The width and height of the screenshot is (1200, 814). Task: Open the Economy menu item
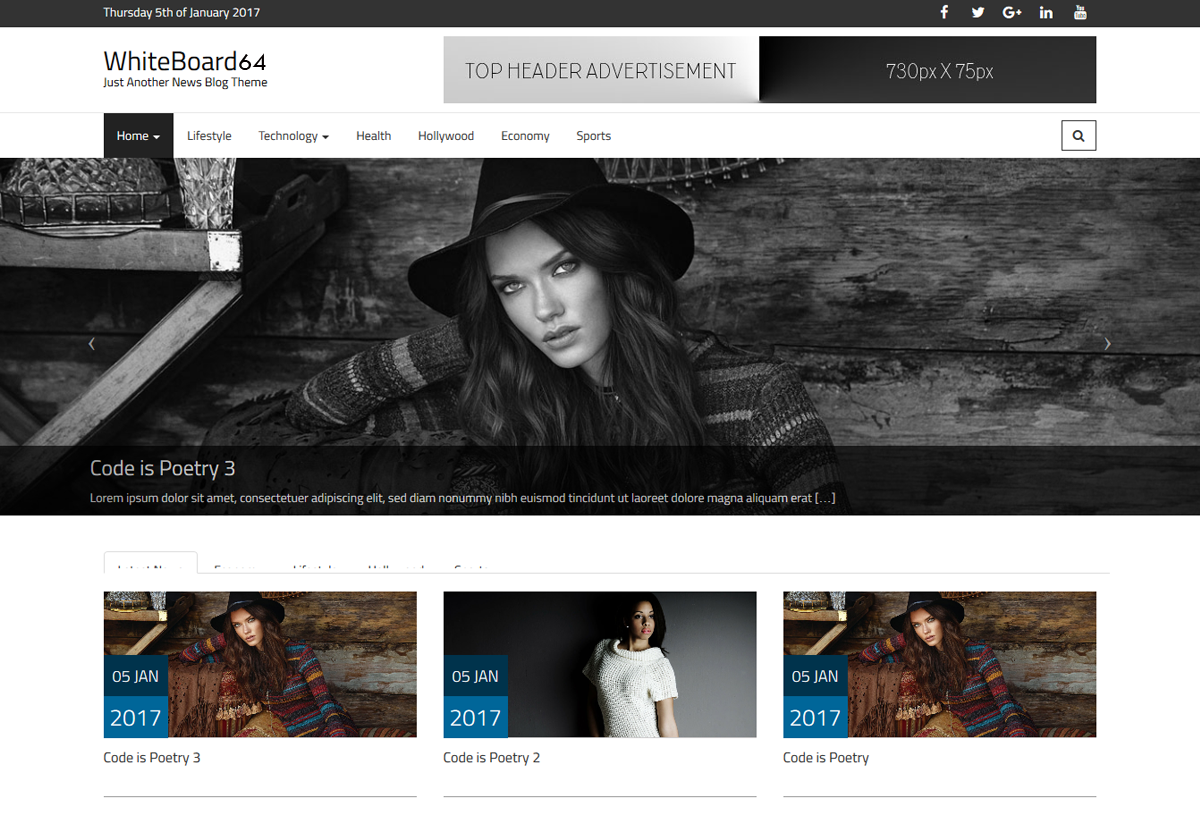[x=525, y=136]
